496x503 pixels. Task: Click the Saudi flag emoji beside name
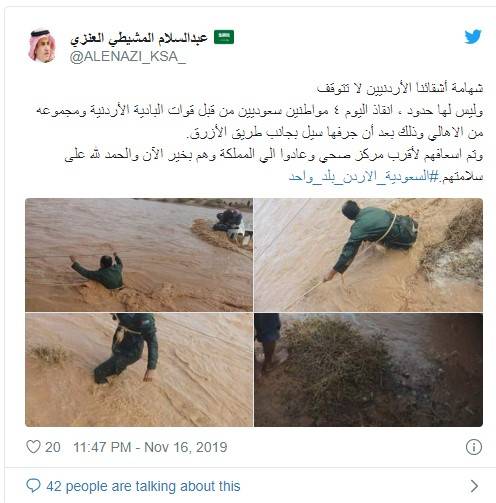(224, 37)
